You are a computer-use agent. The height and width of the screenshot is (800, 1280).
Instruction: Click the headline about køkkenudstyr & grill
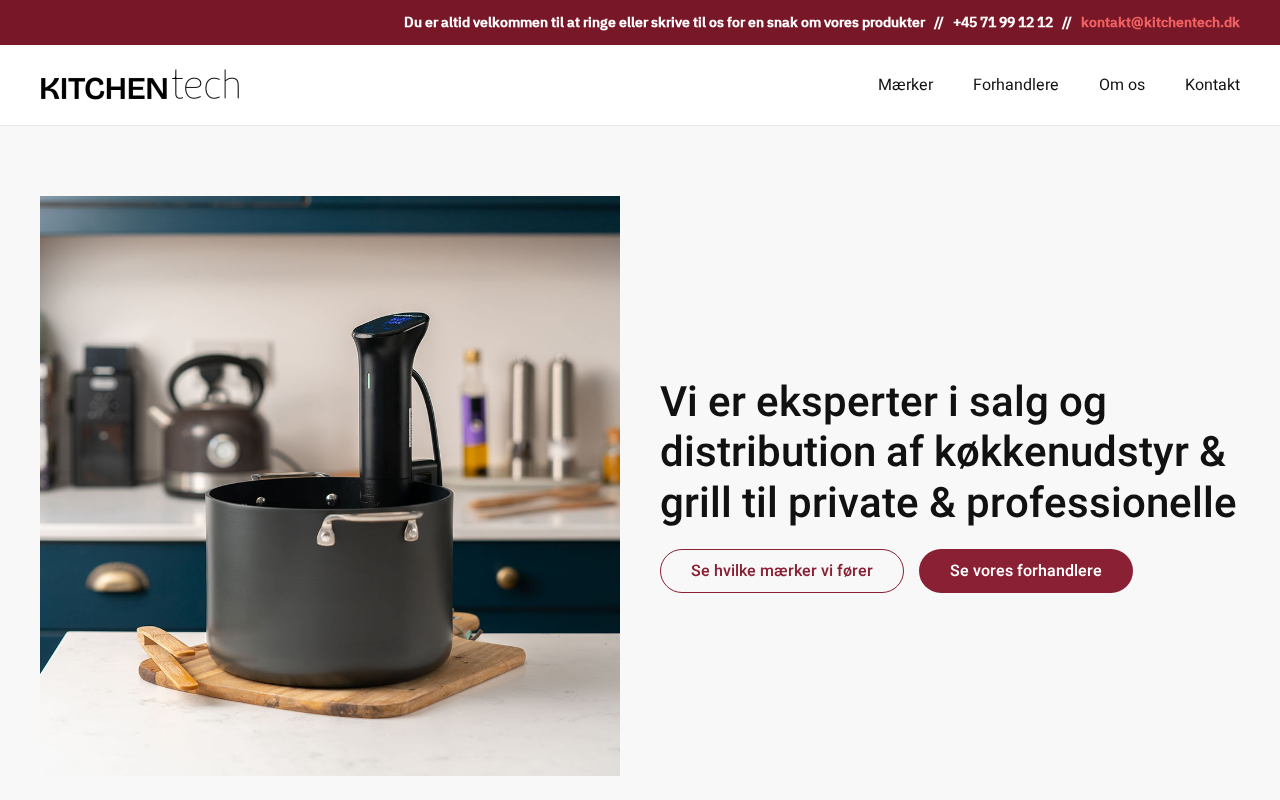tap(948, 452)
